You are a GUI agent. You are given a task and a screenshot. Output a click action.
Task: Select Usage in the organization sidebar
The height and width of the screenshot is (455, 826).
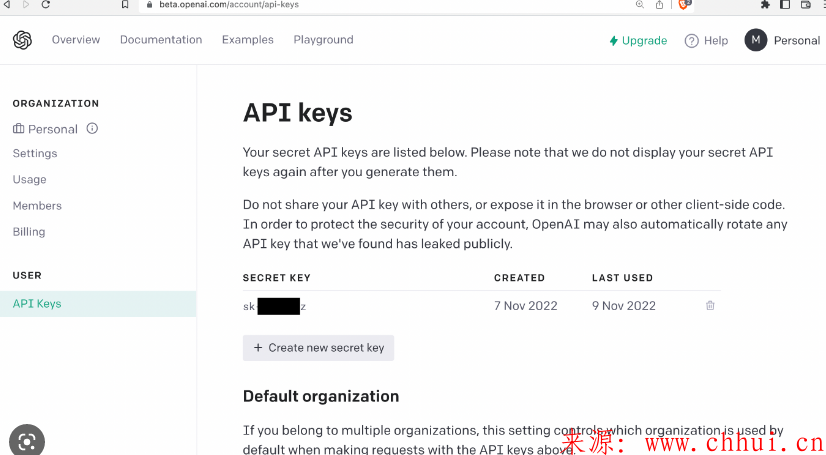point(30,180)
